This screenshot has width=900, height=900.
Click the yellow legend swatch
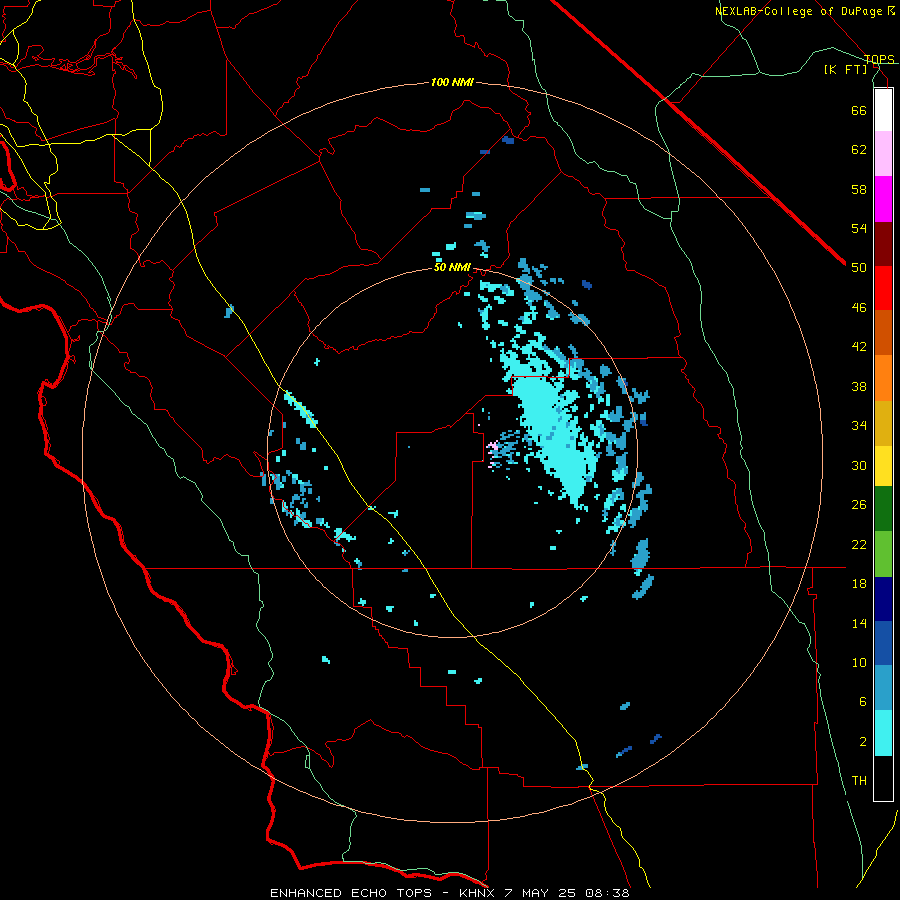point(883,466)
